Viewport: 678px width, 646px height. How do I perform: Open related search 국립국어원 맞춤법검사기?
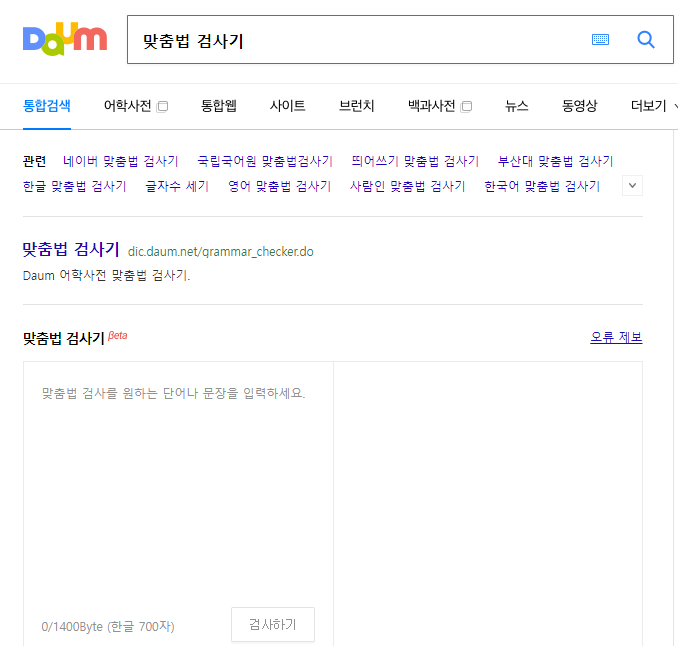[265, 161]
